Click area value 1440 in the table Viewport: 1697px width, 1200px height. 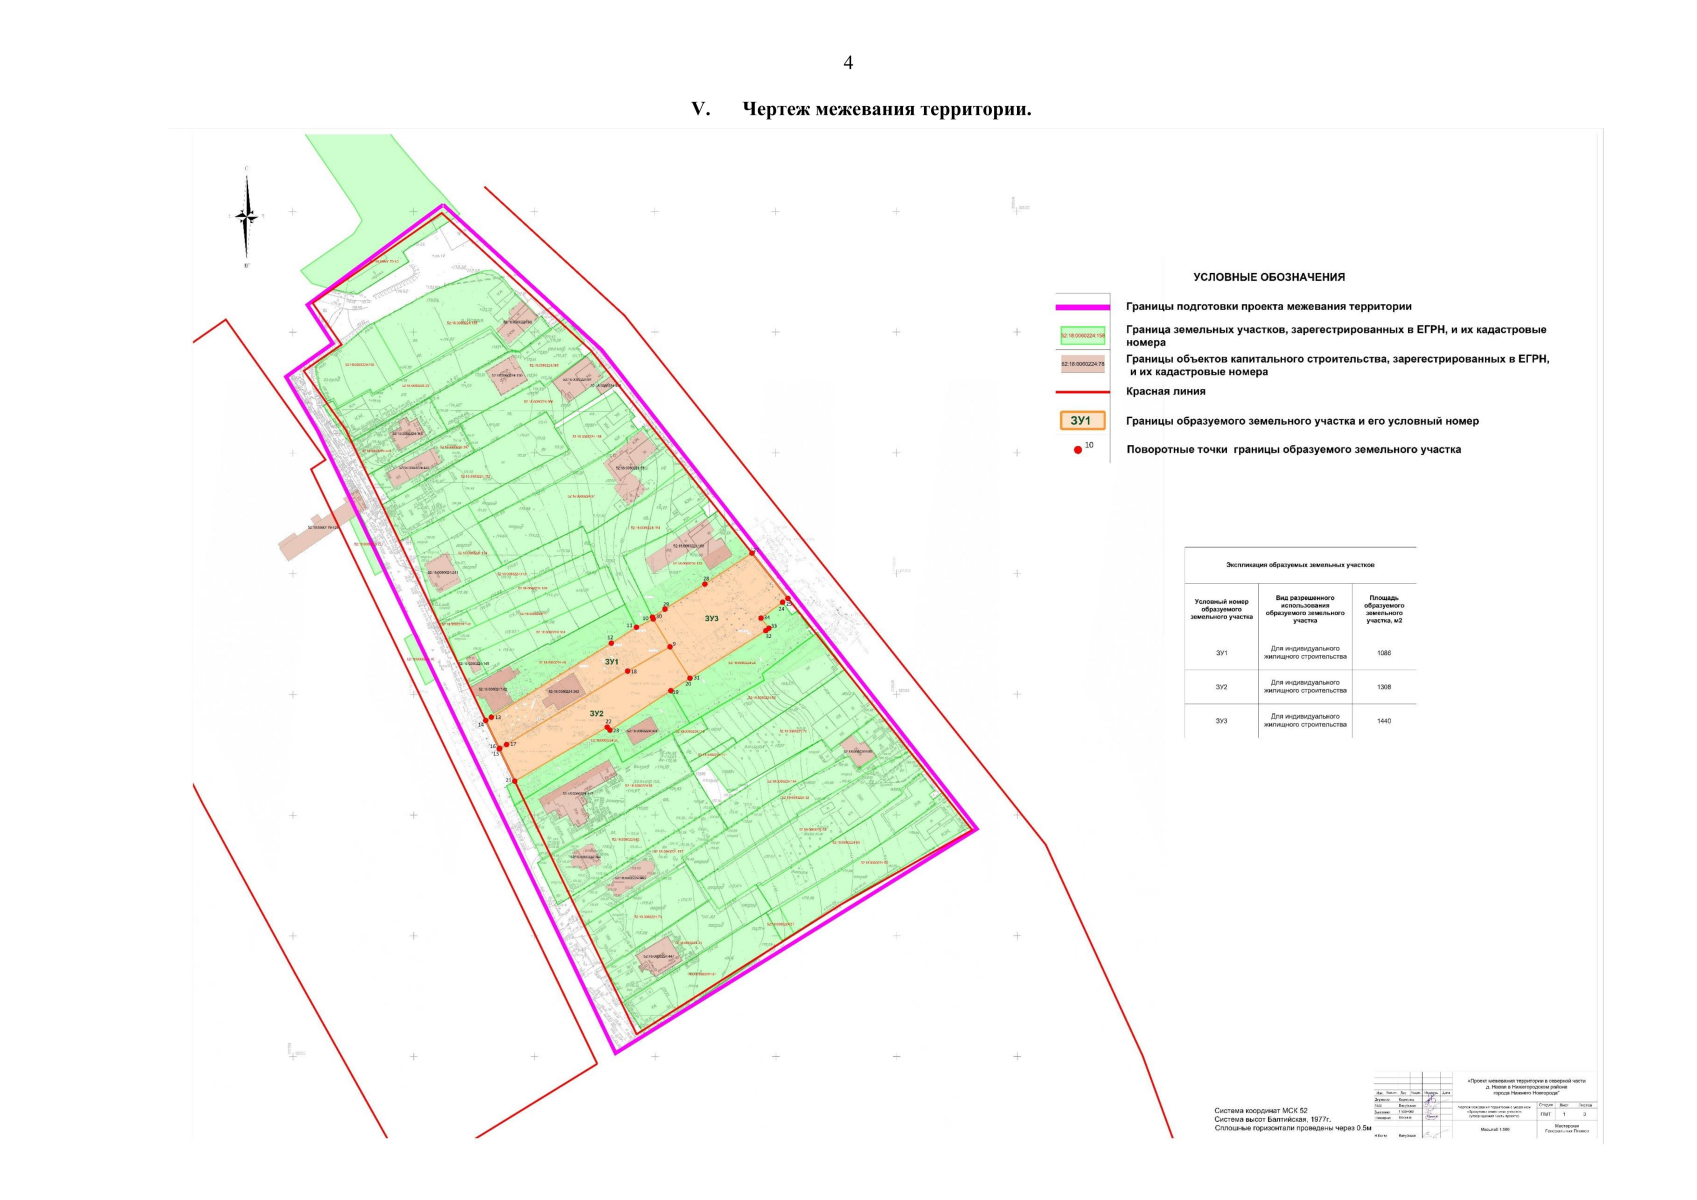tap(1384, 721)
